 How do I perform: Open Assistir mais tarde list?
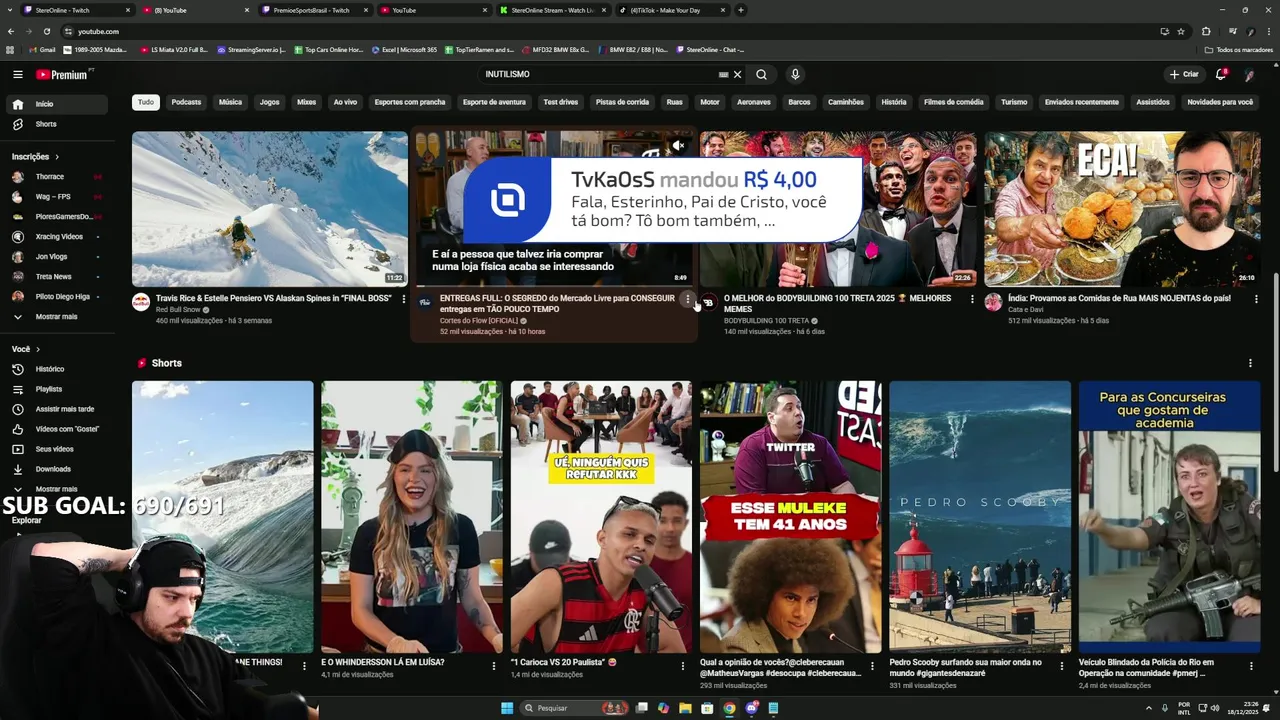[58, 409]
